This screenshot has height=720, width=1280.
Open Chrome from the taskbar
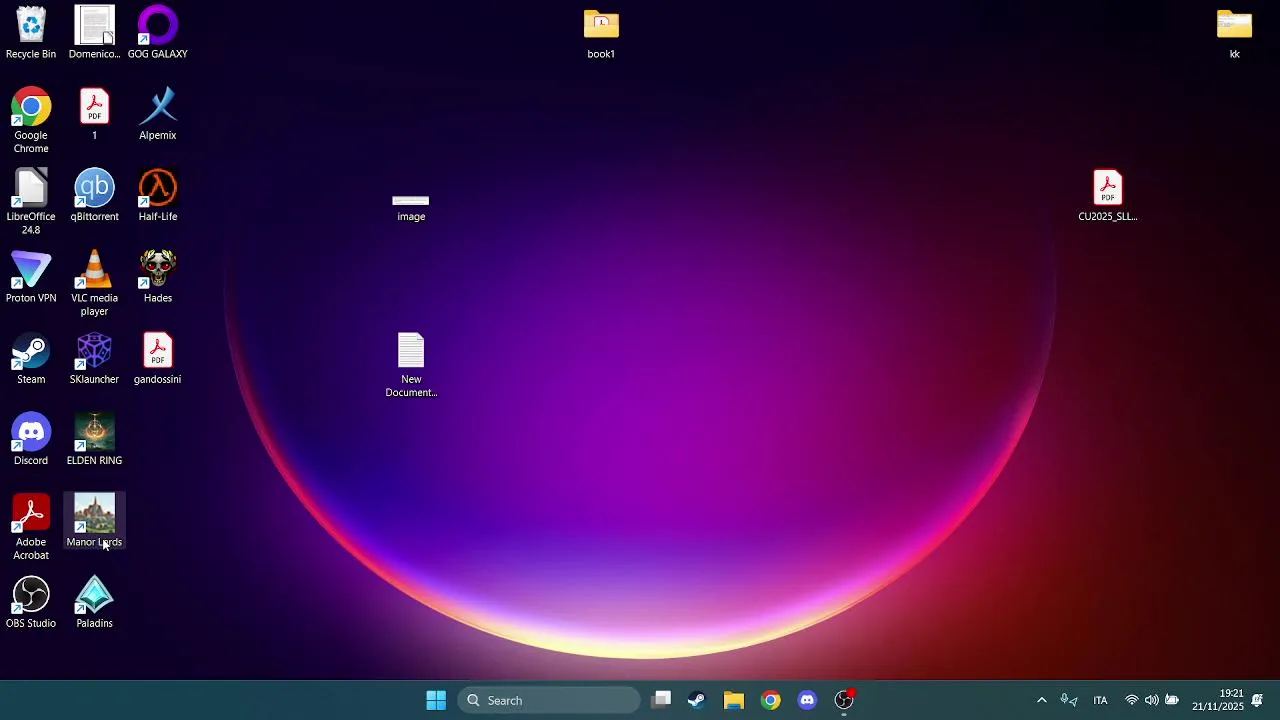coord(771,700)
